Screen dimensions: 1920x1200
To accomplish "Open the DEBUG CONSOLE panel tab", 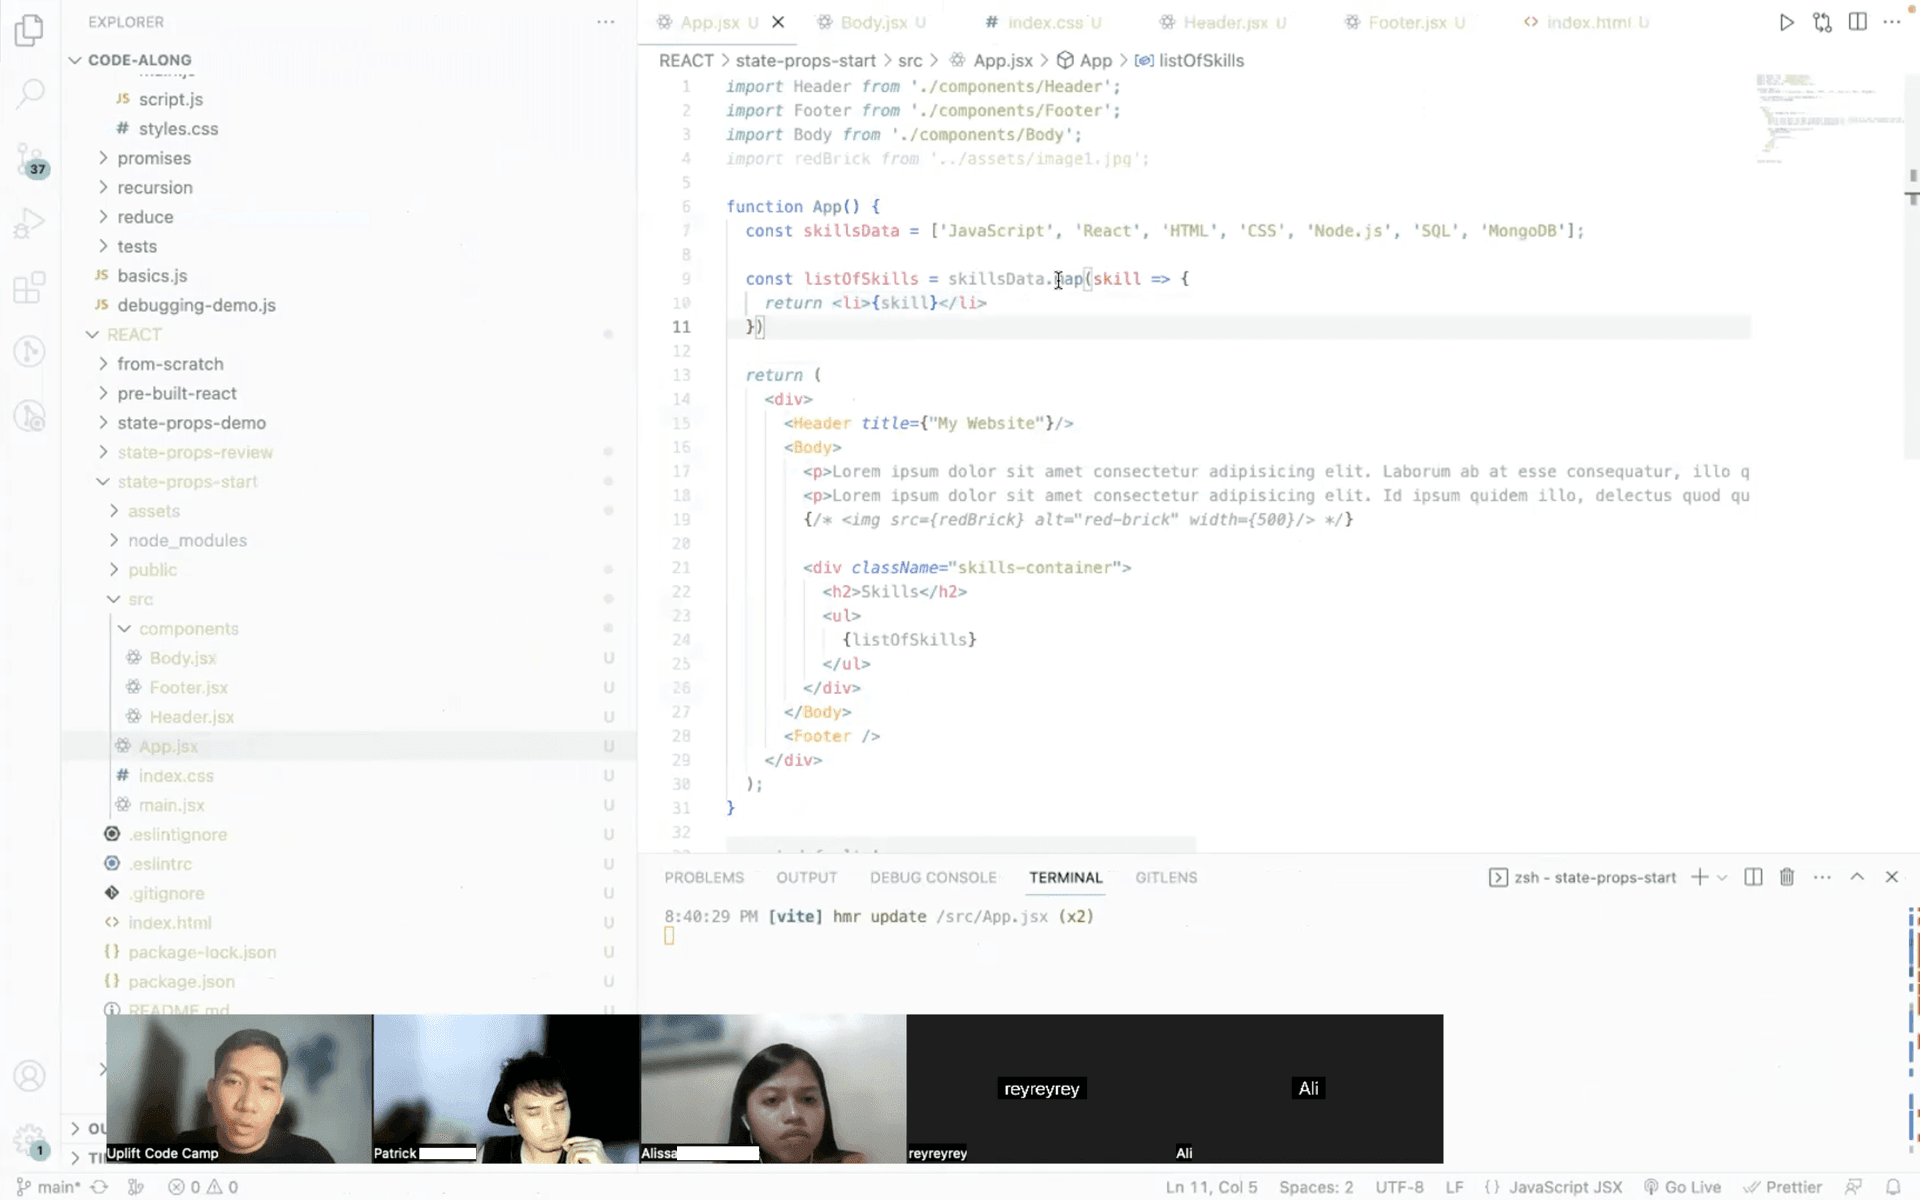I will point(933,877).
